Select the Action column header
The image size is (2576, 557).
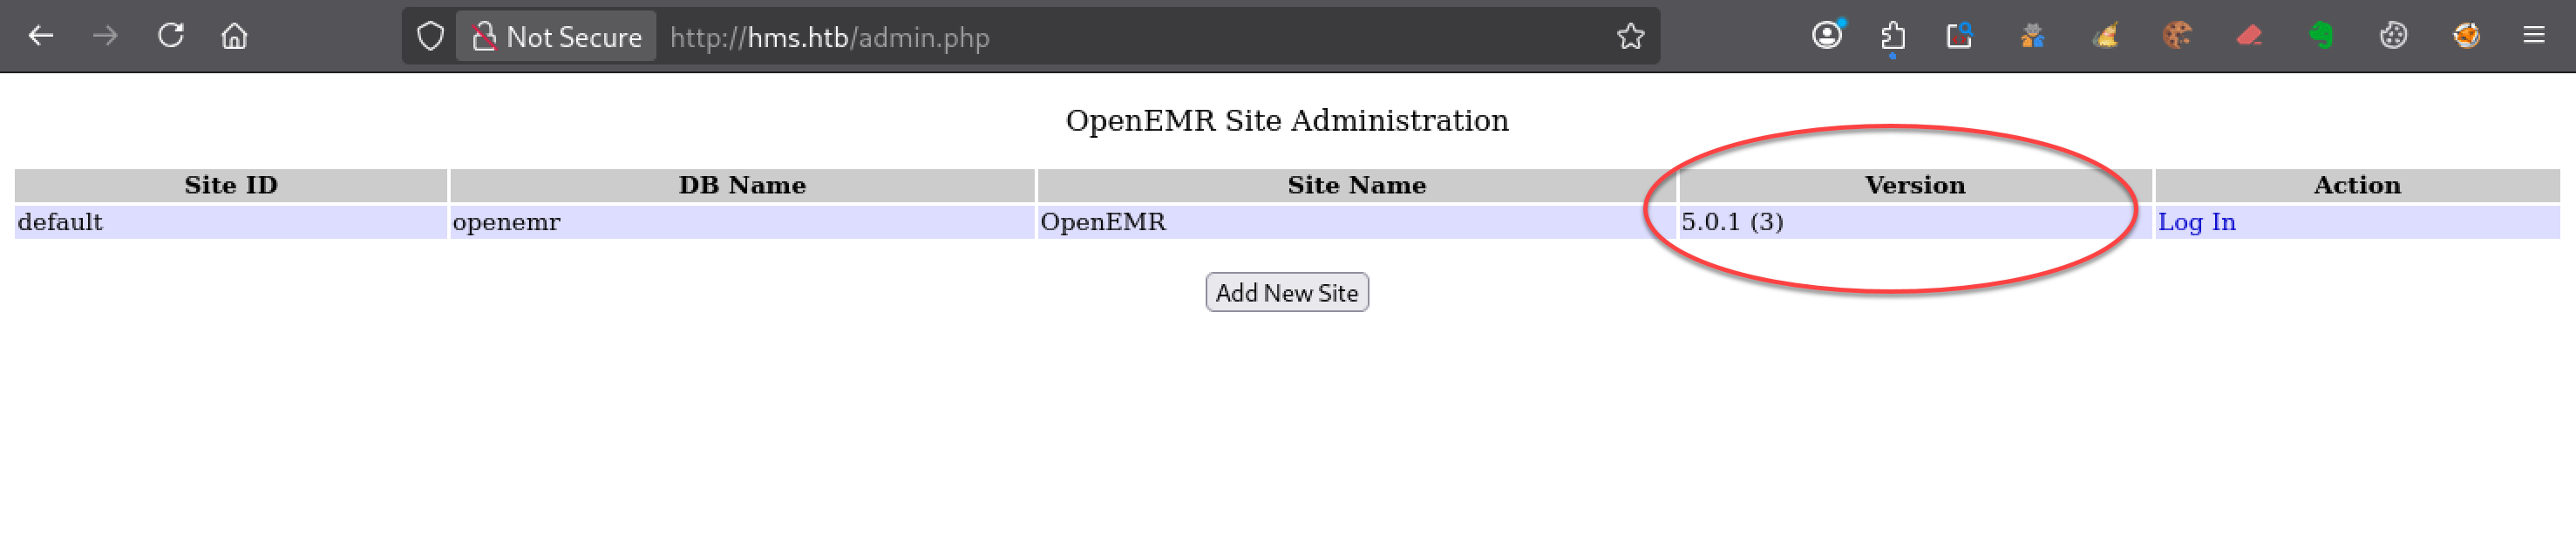pyautogui.click(x=2357, y=185)
